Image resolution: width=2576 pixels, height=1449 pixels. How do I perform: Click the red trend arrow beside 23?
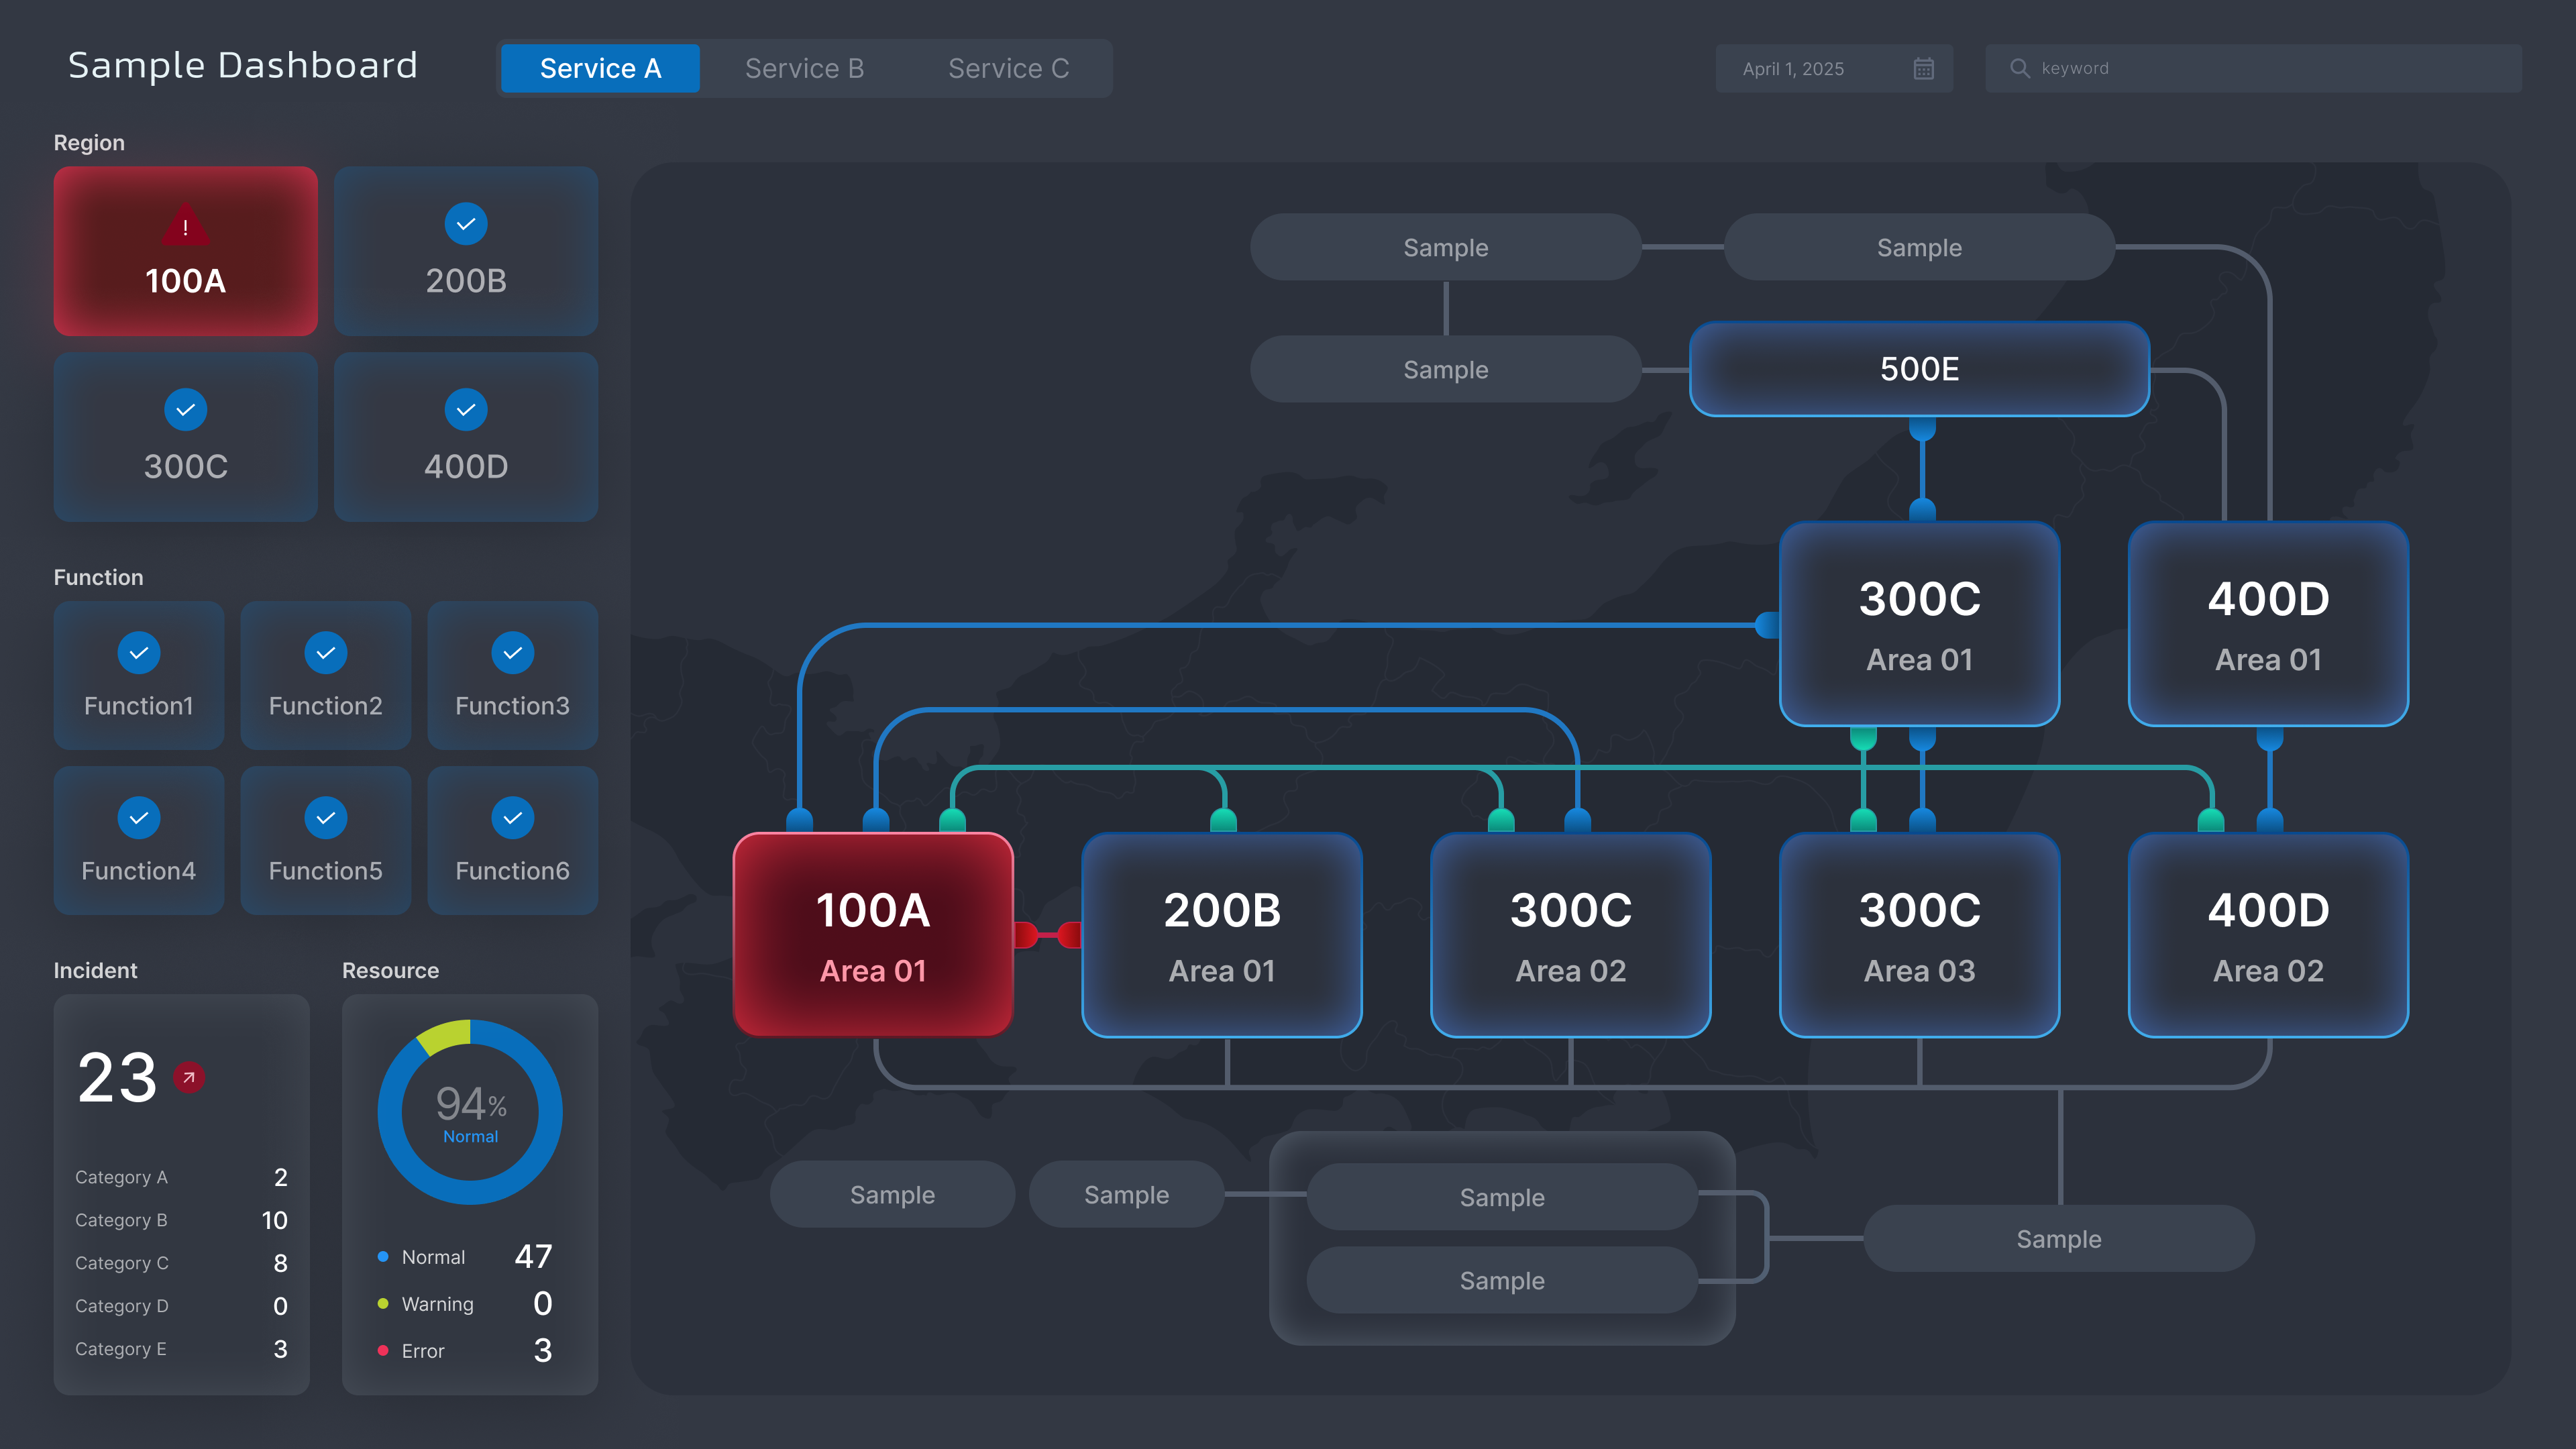tap(188, 1077)
